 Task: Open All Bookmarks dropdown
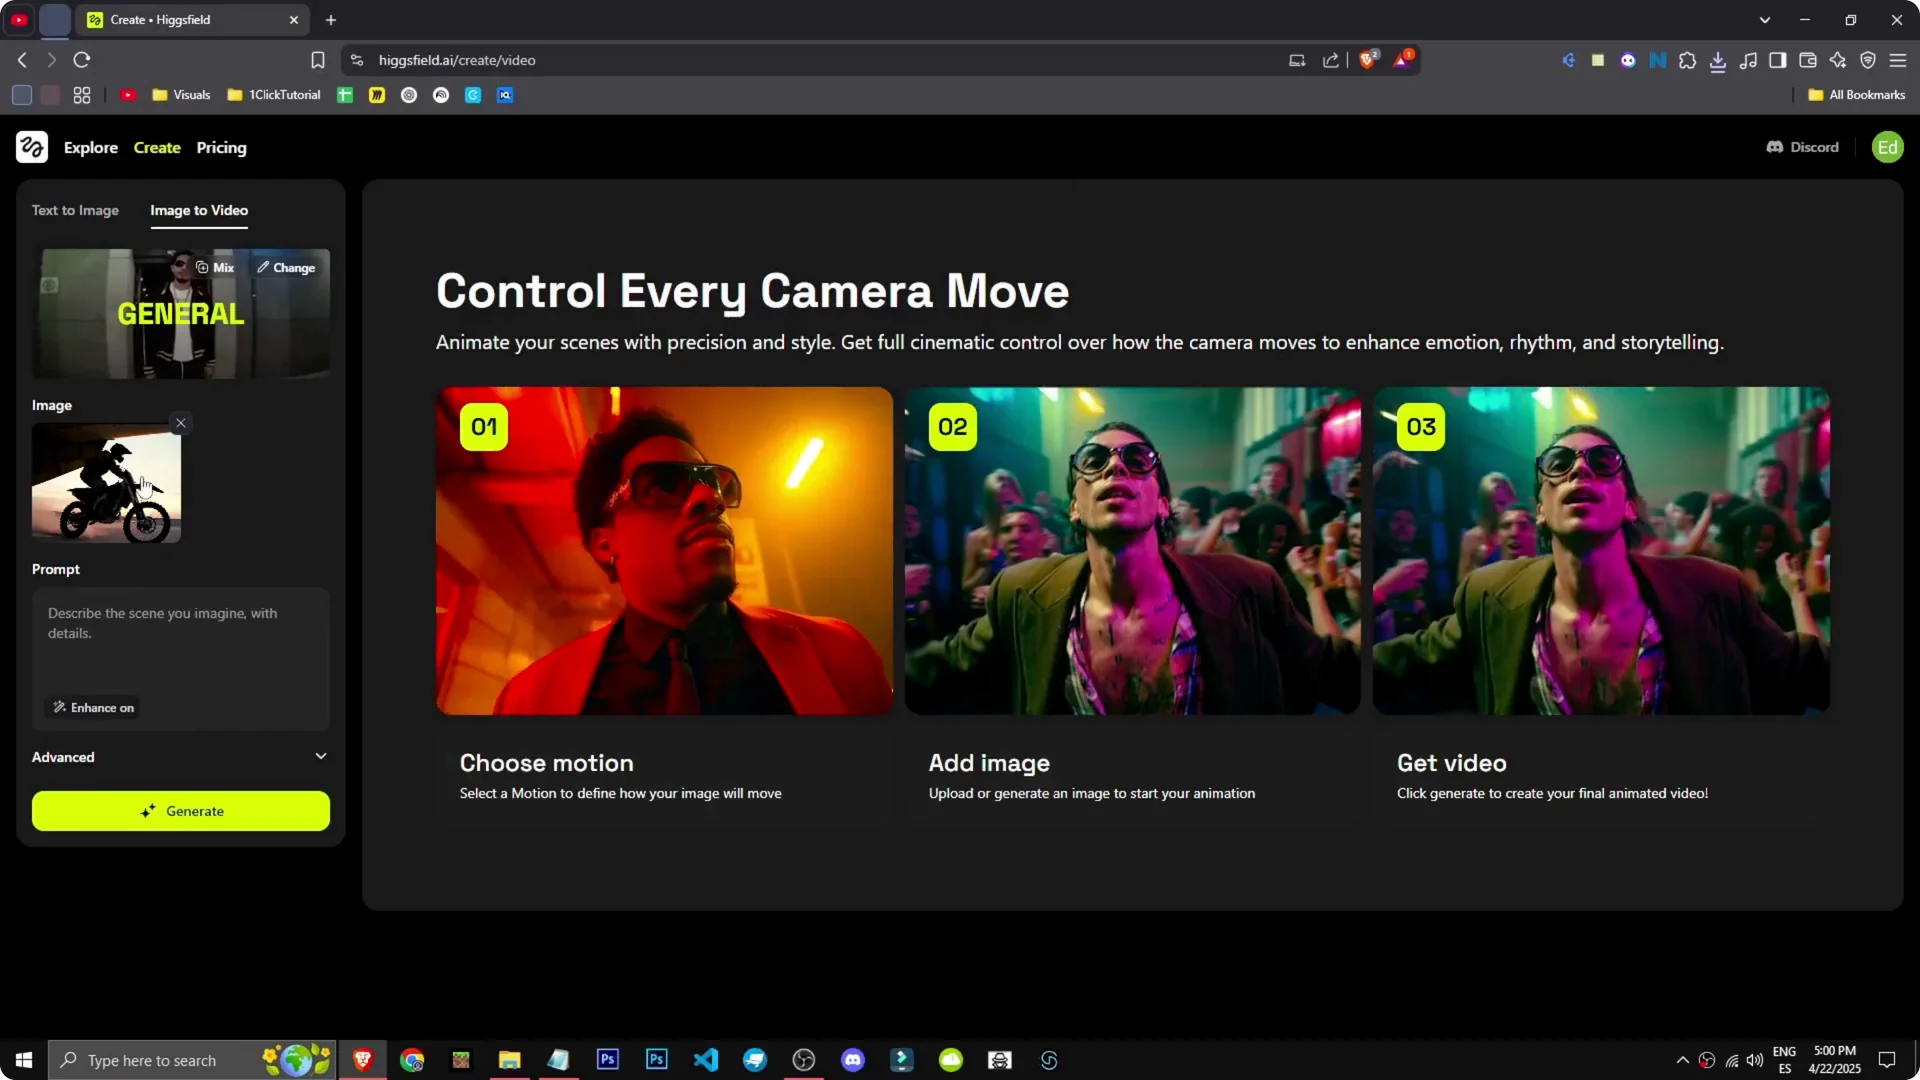pos(1855,94)
